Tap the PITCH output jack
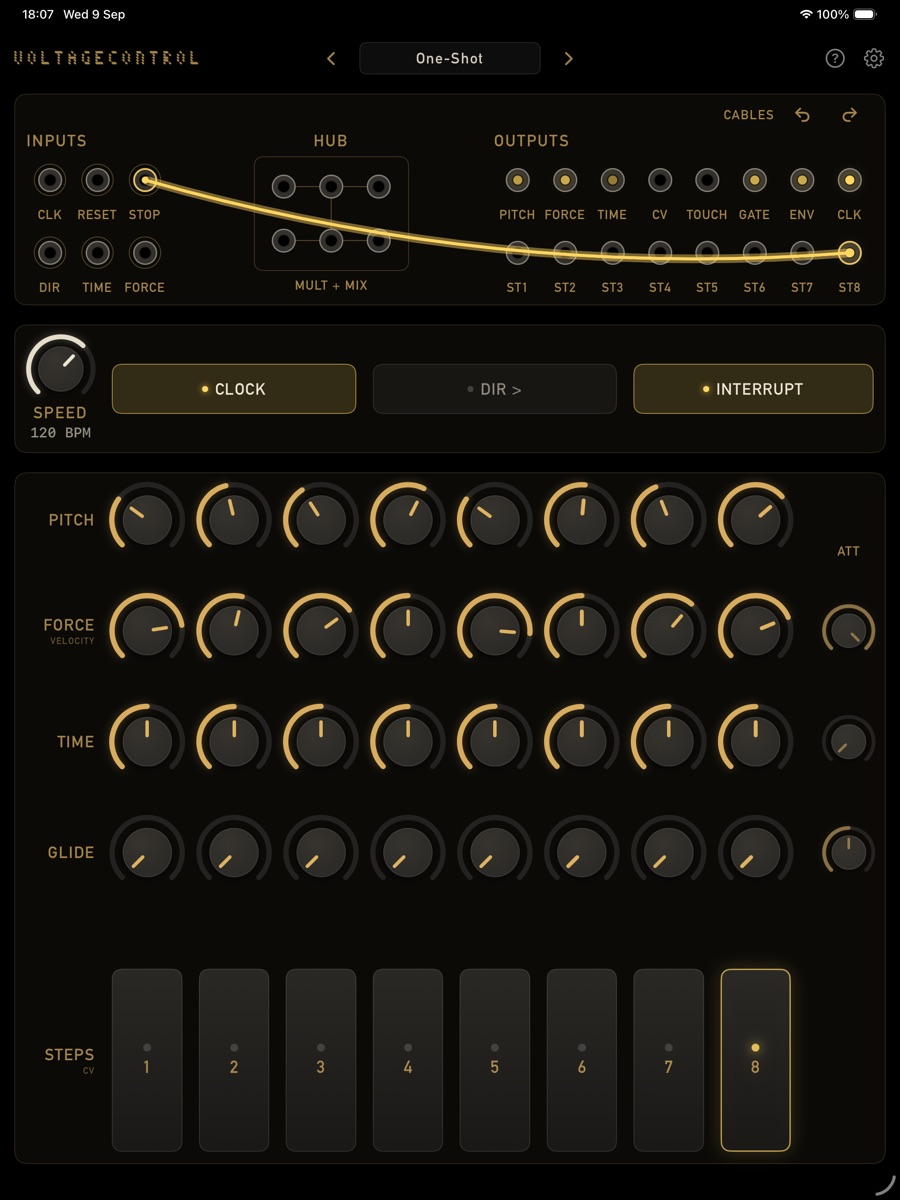This screenshot has height=1200, width=900. tap(517, 181)
